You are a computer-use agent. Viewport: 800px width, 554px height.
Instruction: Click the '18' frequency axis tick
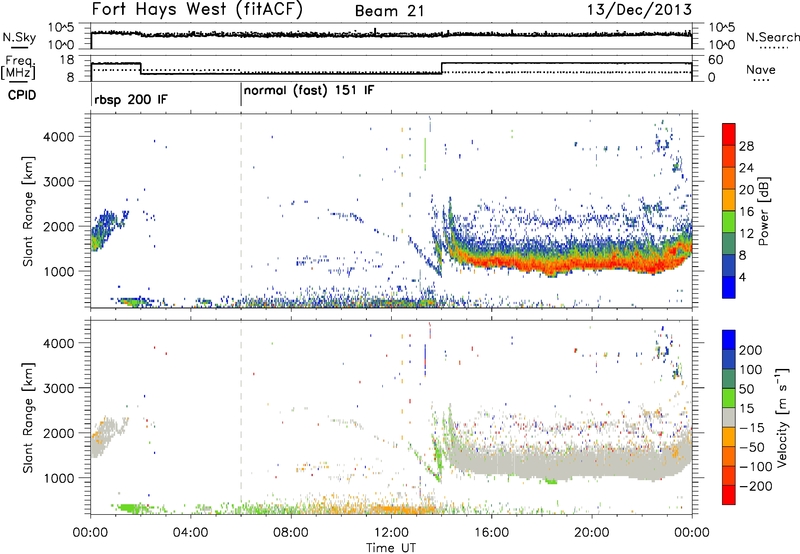tap(68, 60)
